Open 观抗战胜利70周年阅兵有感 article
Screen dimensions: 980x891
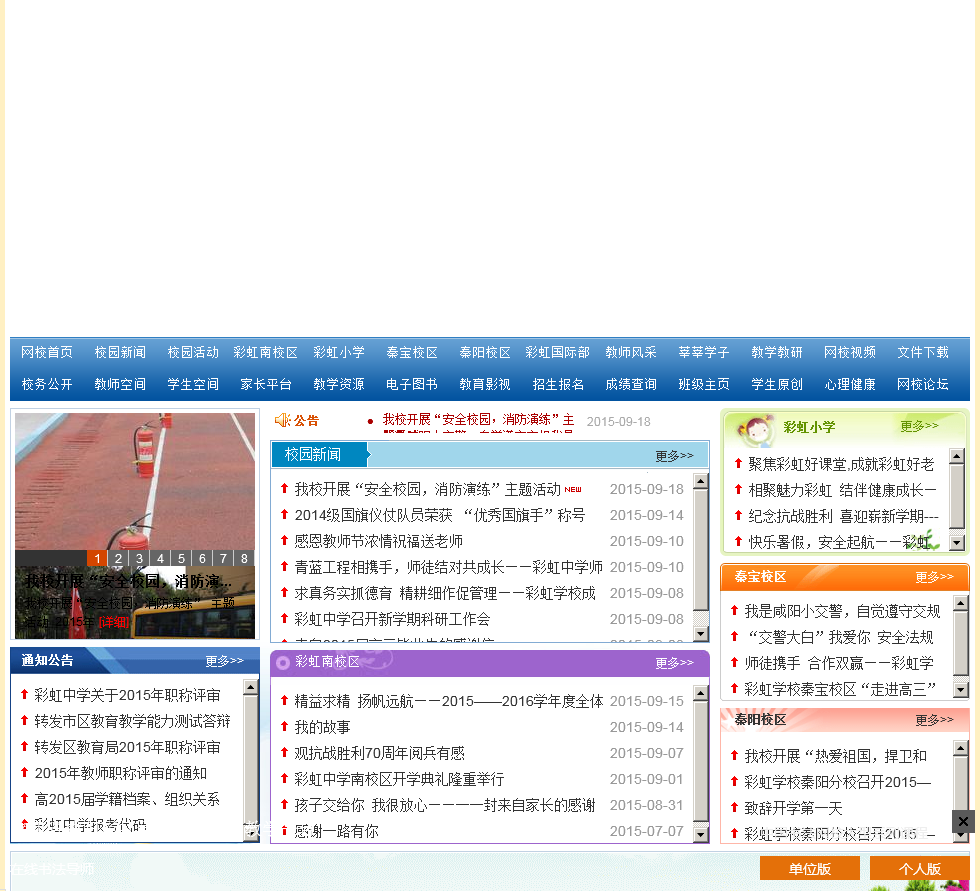tap(379, 754)
